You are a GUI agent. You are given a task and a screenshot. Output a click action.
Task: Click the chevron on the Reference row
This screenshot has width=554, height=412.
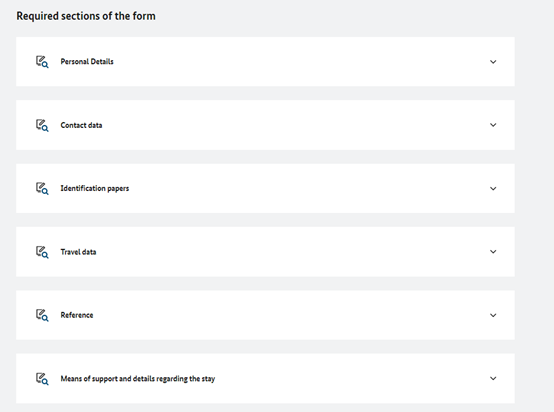(493, 315)
